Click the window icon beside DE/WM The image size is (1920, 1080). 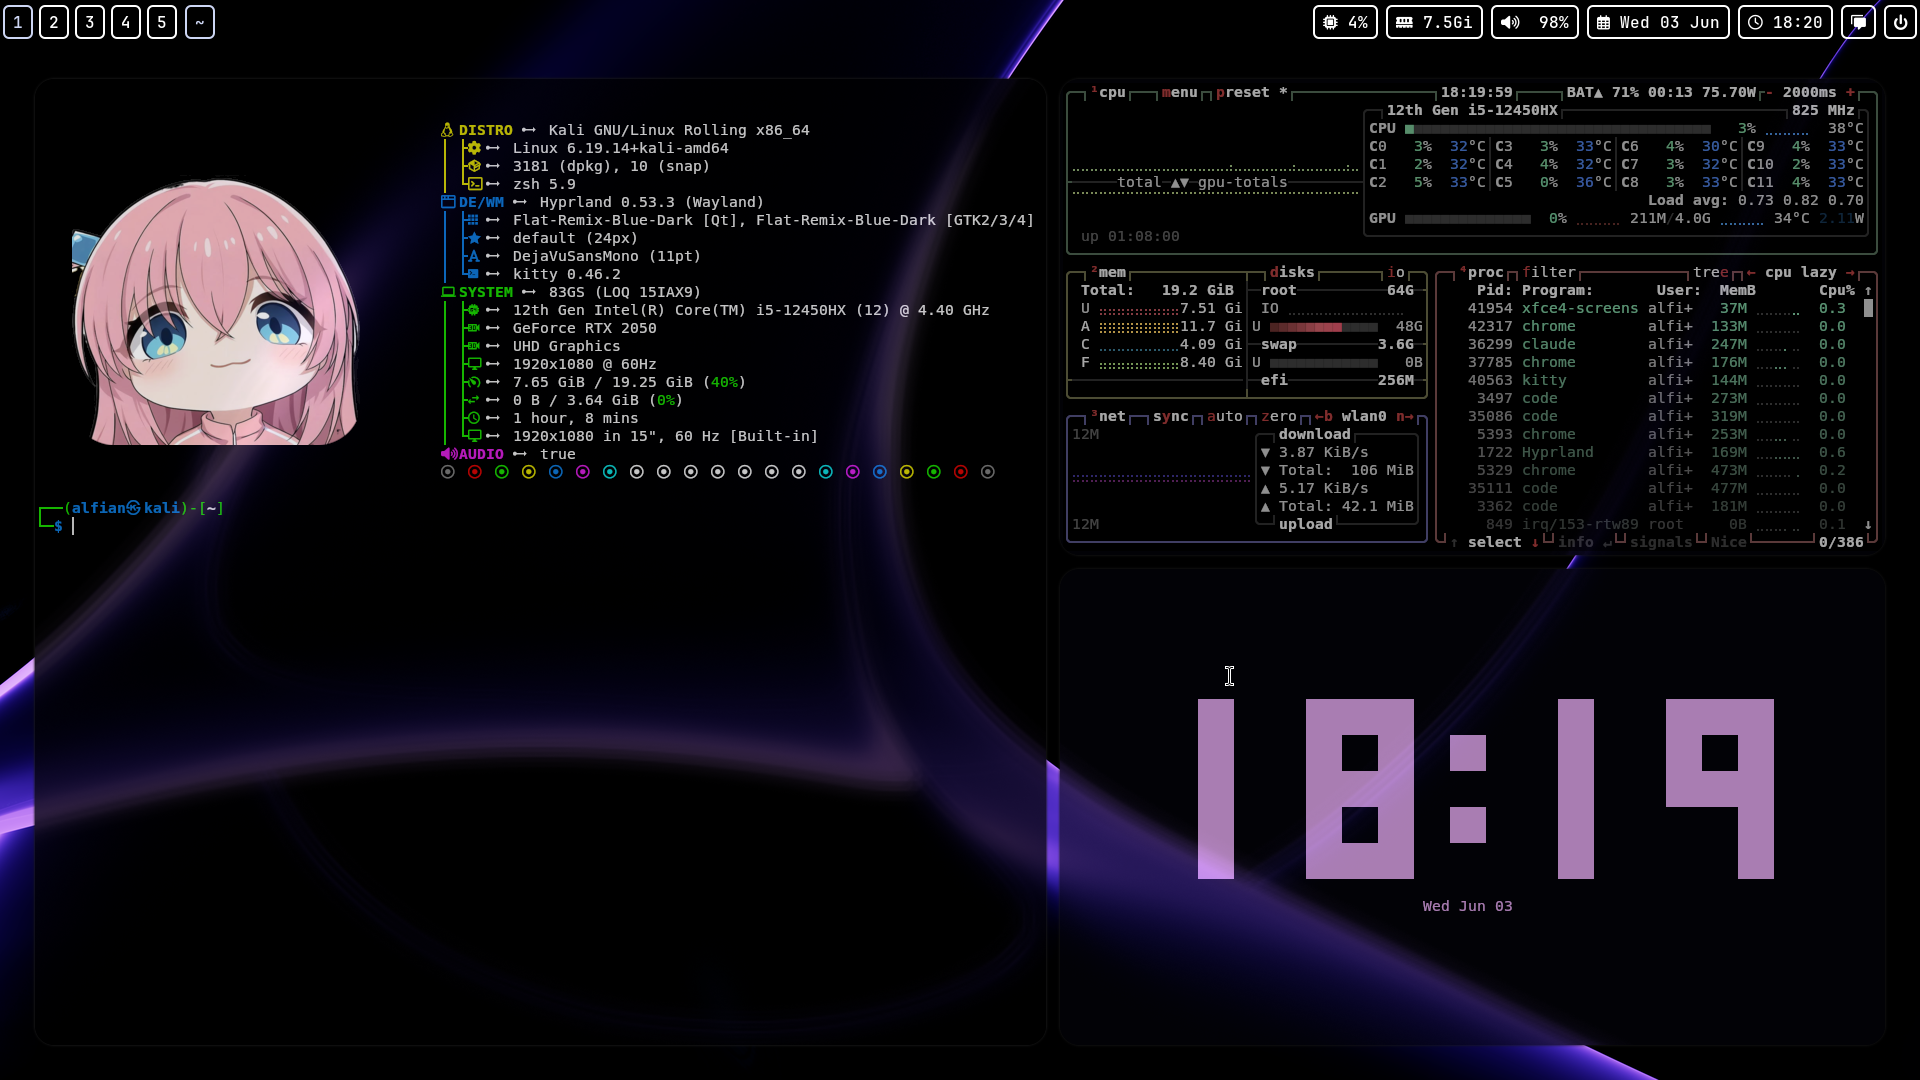(x=447, y=202)
